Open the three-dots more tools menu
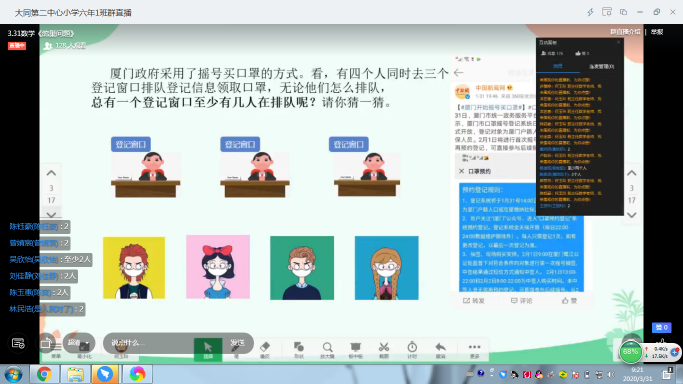Viewport: 683px width, 384px height. click(474, 350)
